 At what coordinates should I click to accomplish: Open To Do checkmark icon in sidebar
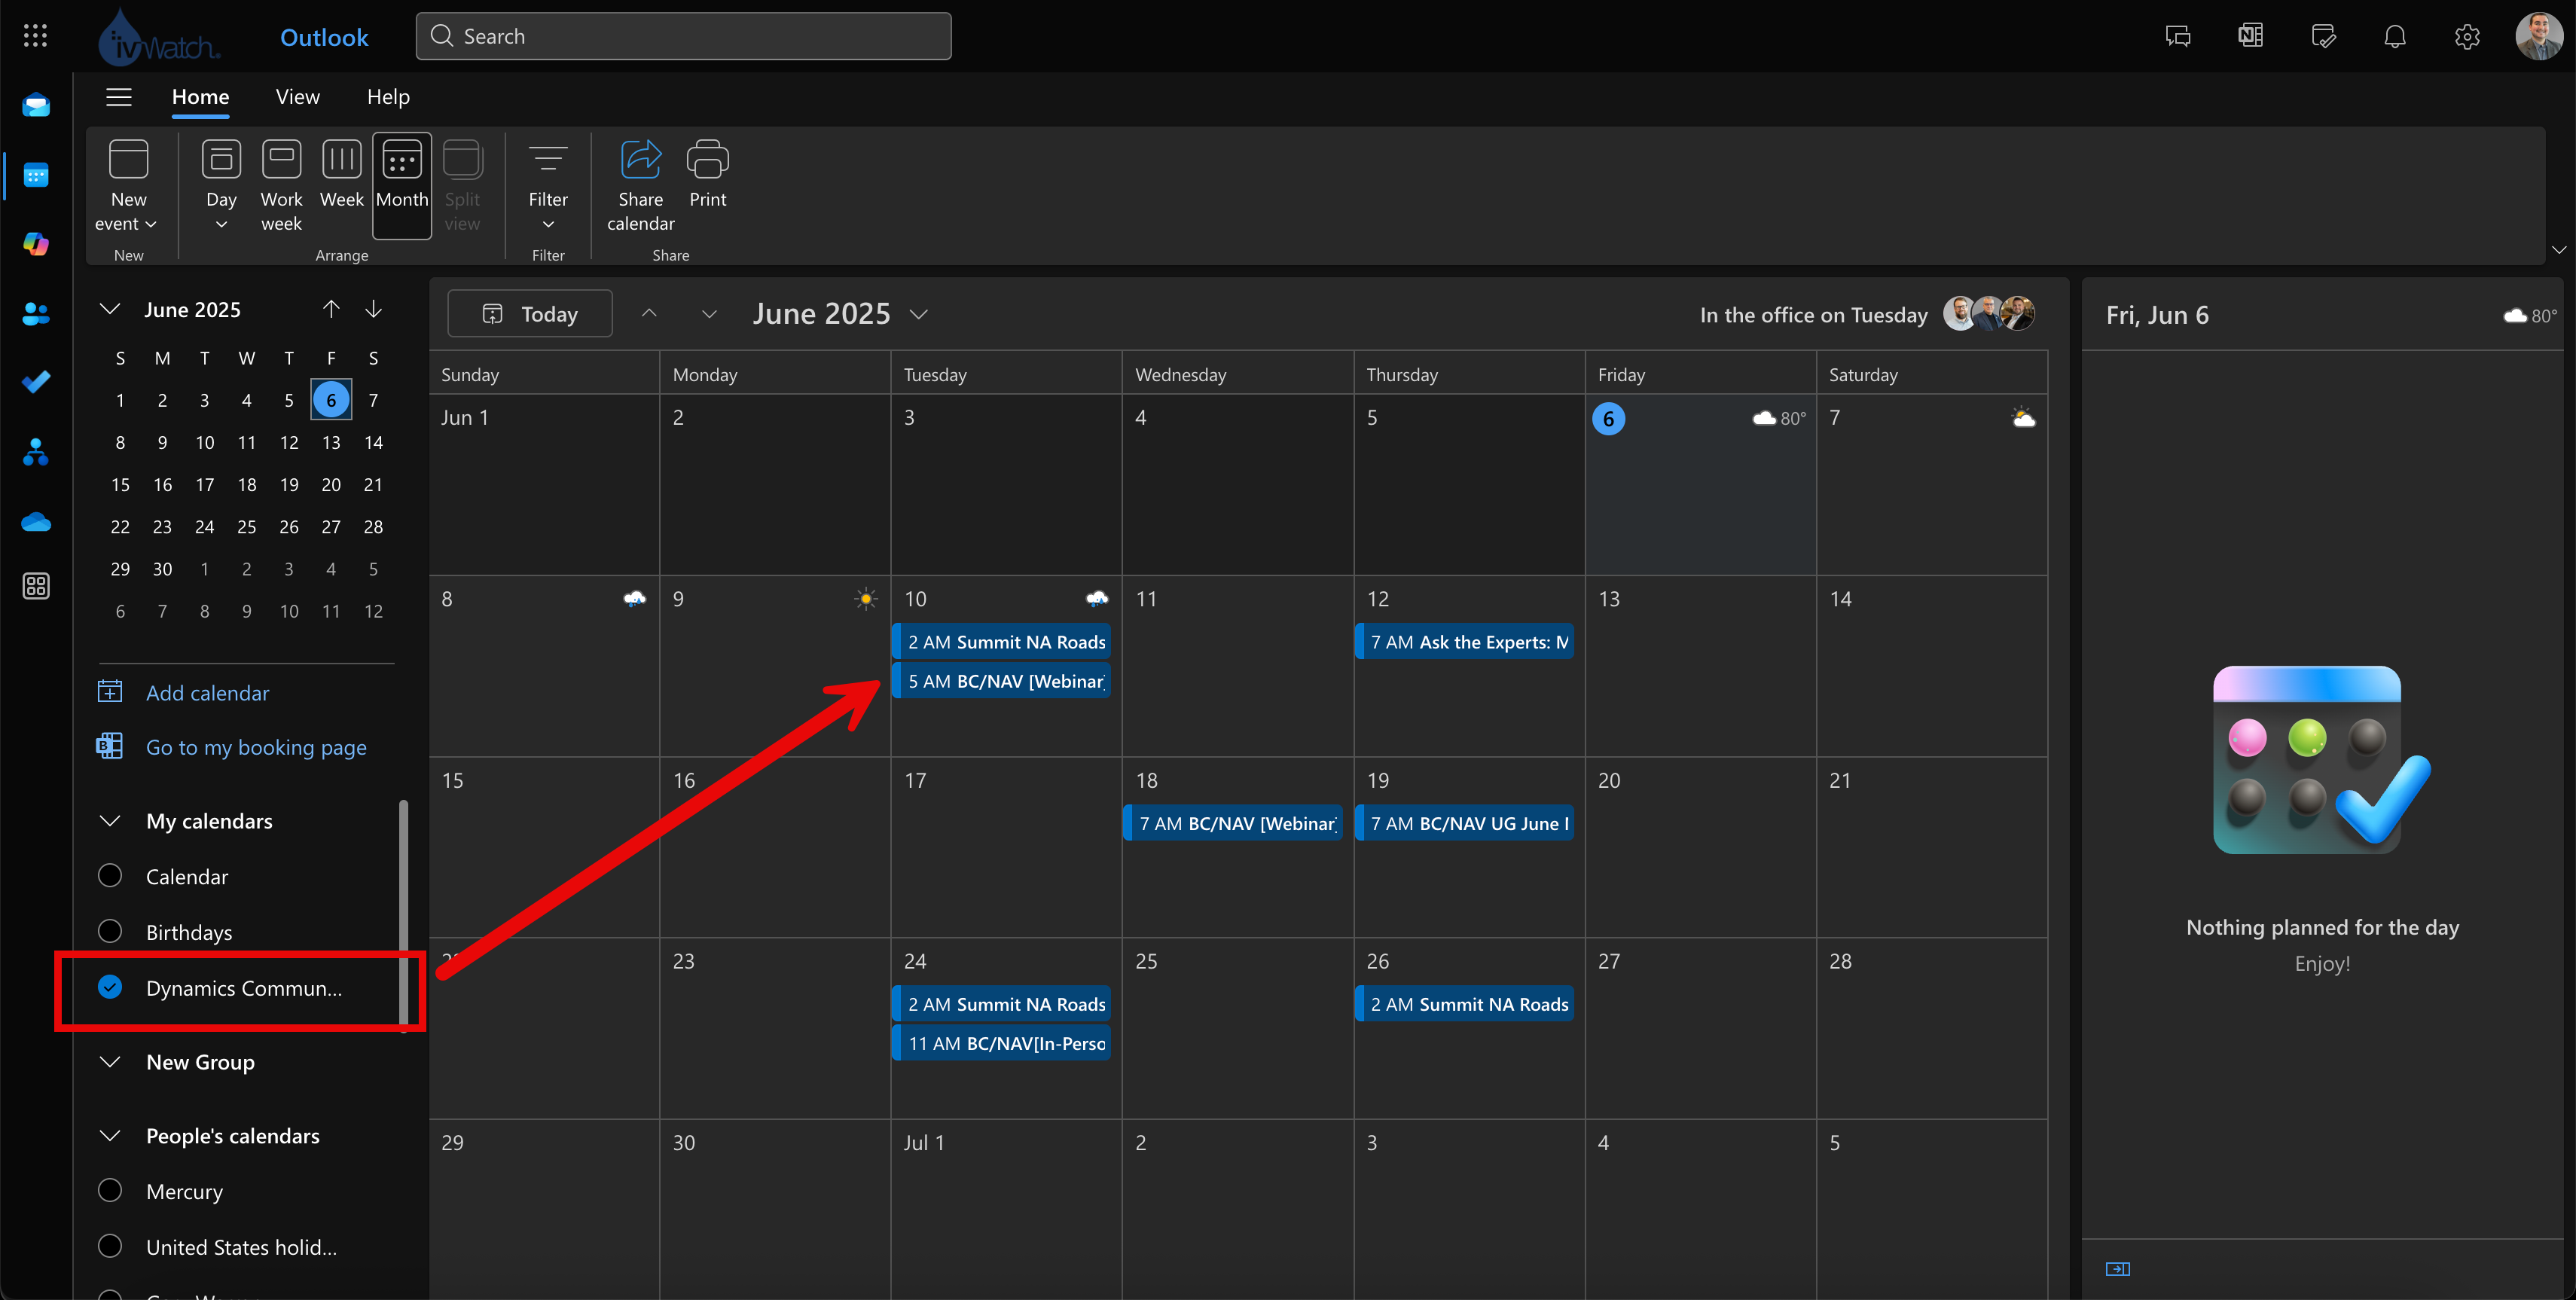tap(36, 382)
